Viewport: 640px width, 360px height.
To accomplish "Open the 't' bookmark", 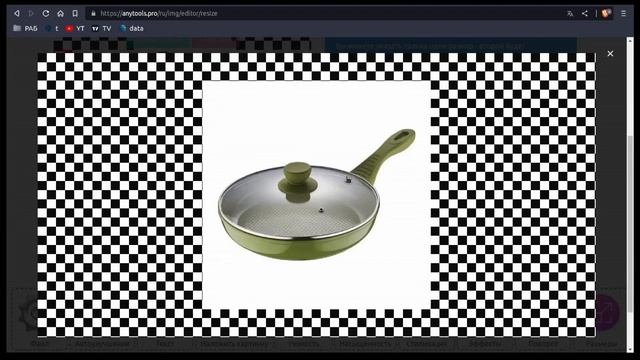I will coord(52,29).
